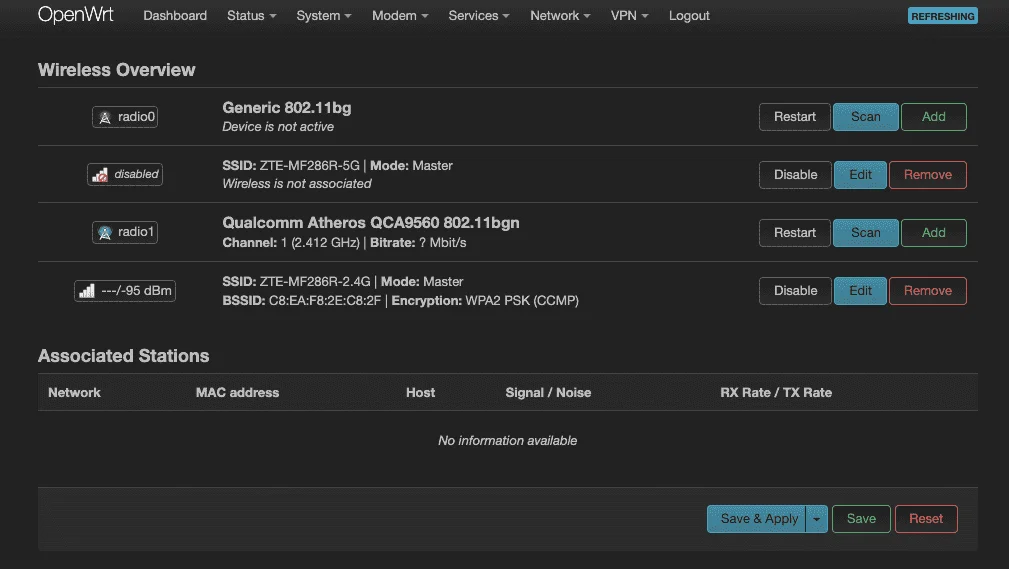Expand the Services menu

(479, 15)
